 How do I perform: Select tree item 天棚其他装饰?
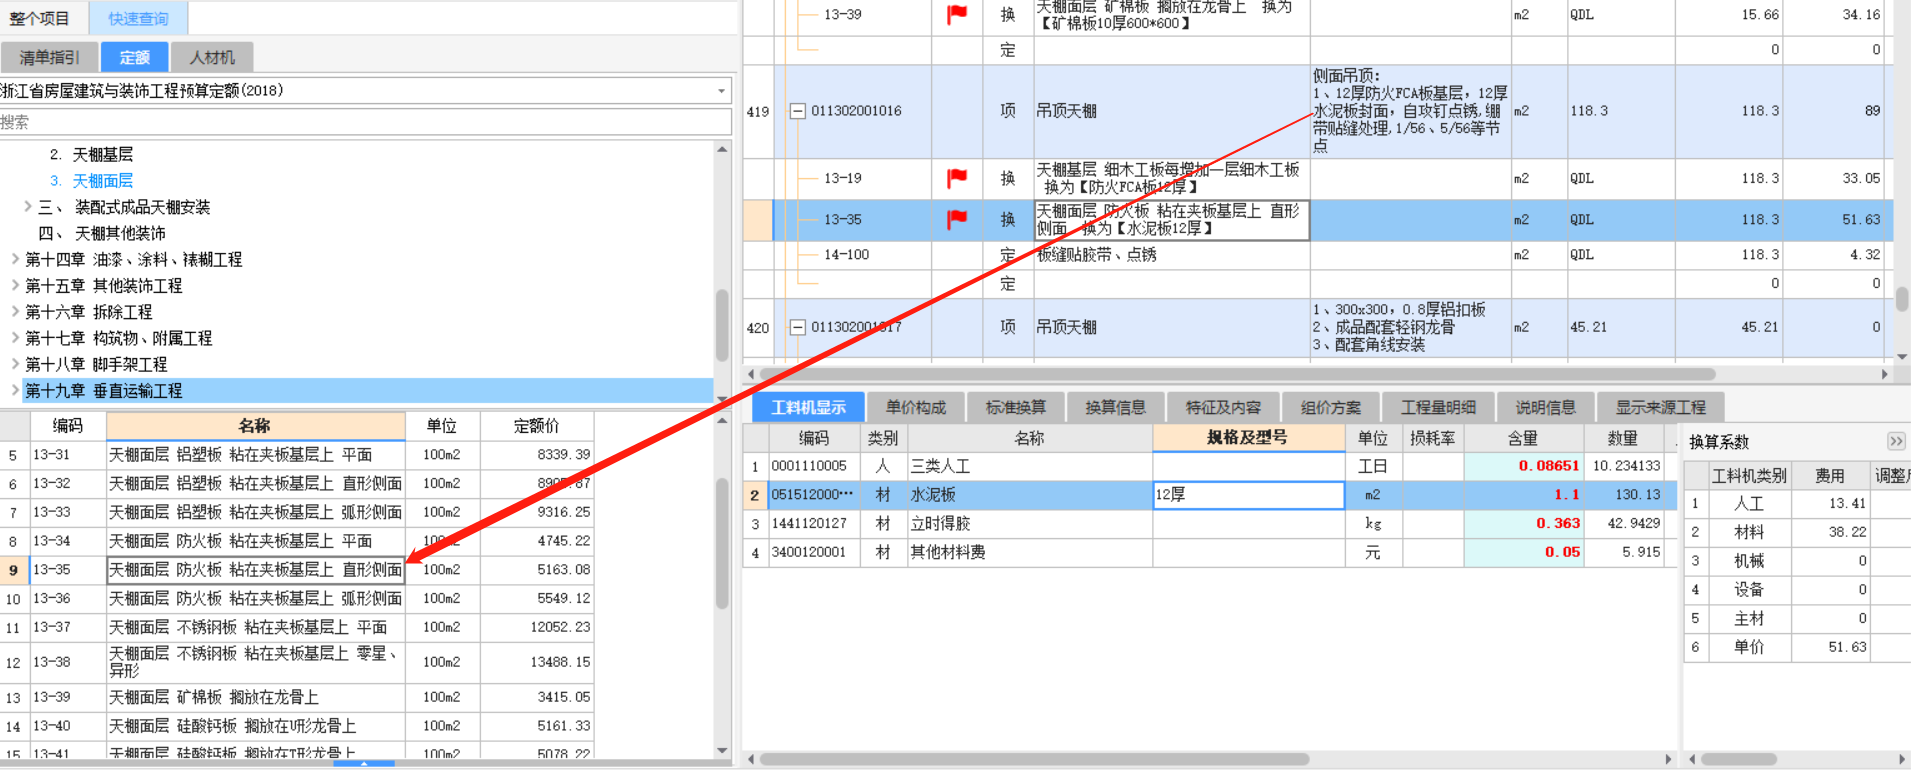pyautogui.click(x=120, y=233)
